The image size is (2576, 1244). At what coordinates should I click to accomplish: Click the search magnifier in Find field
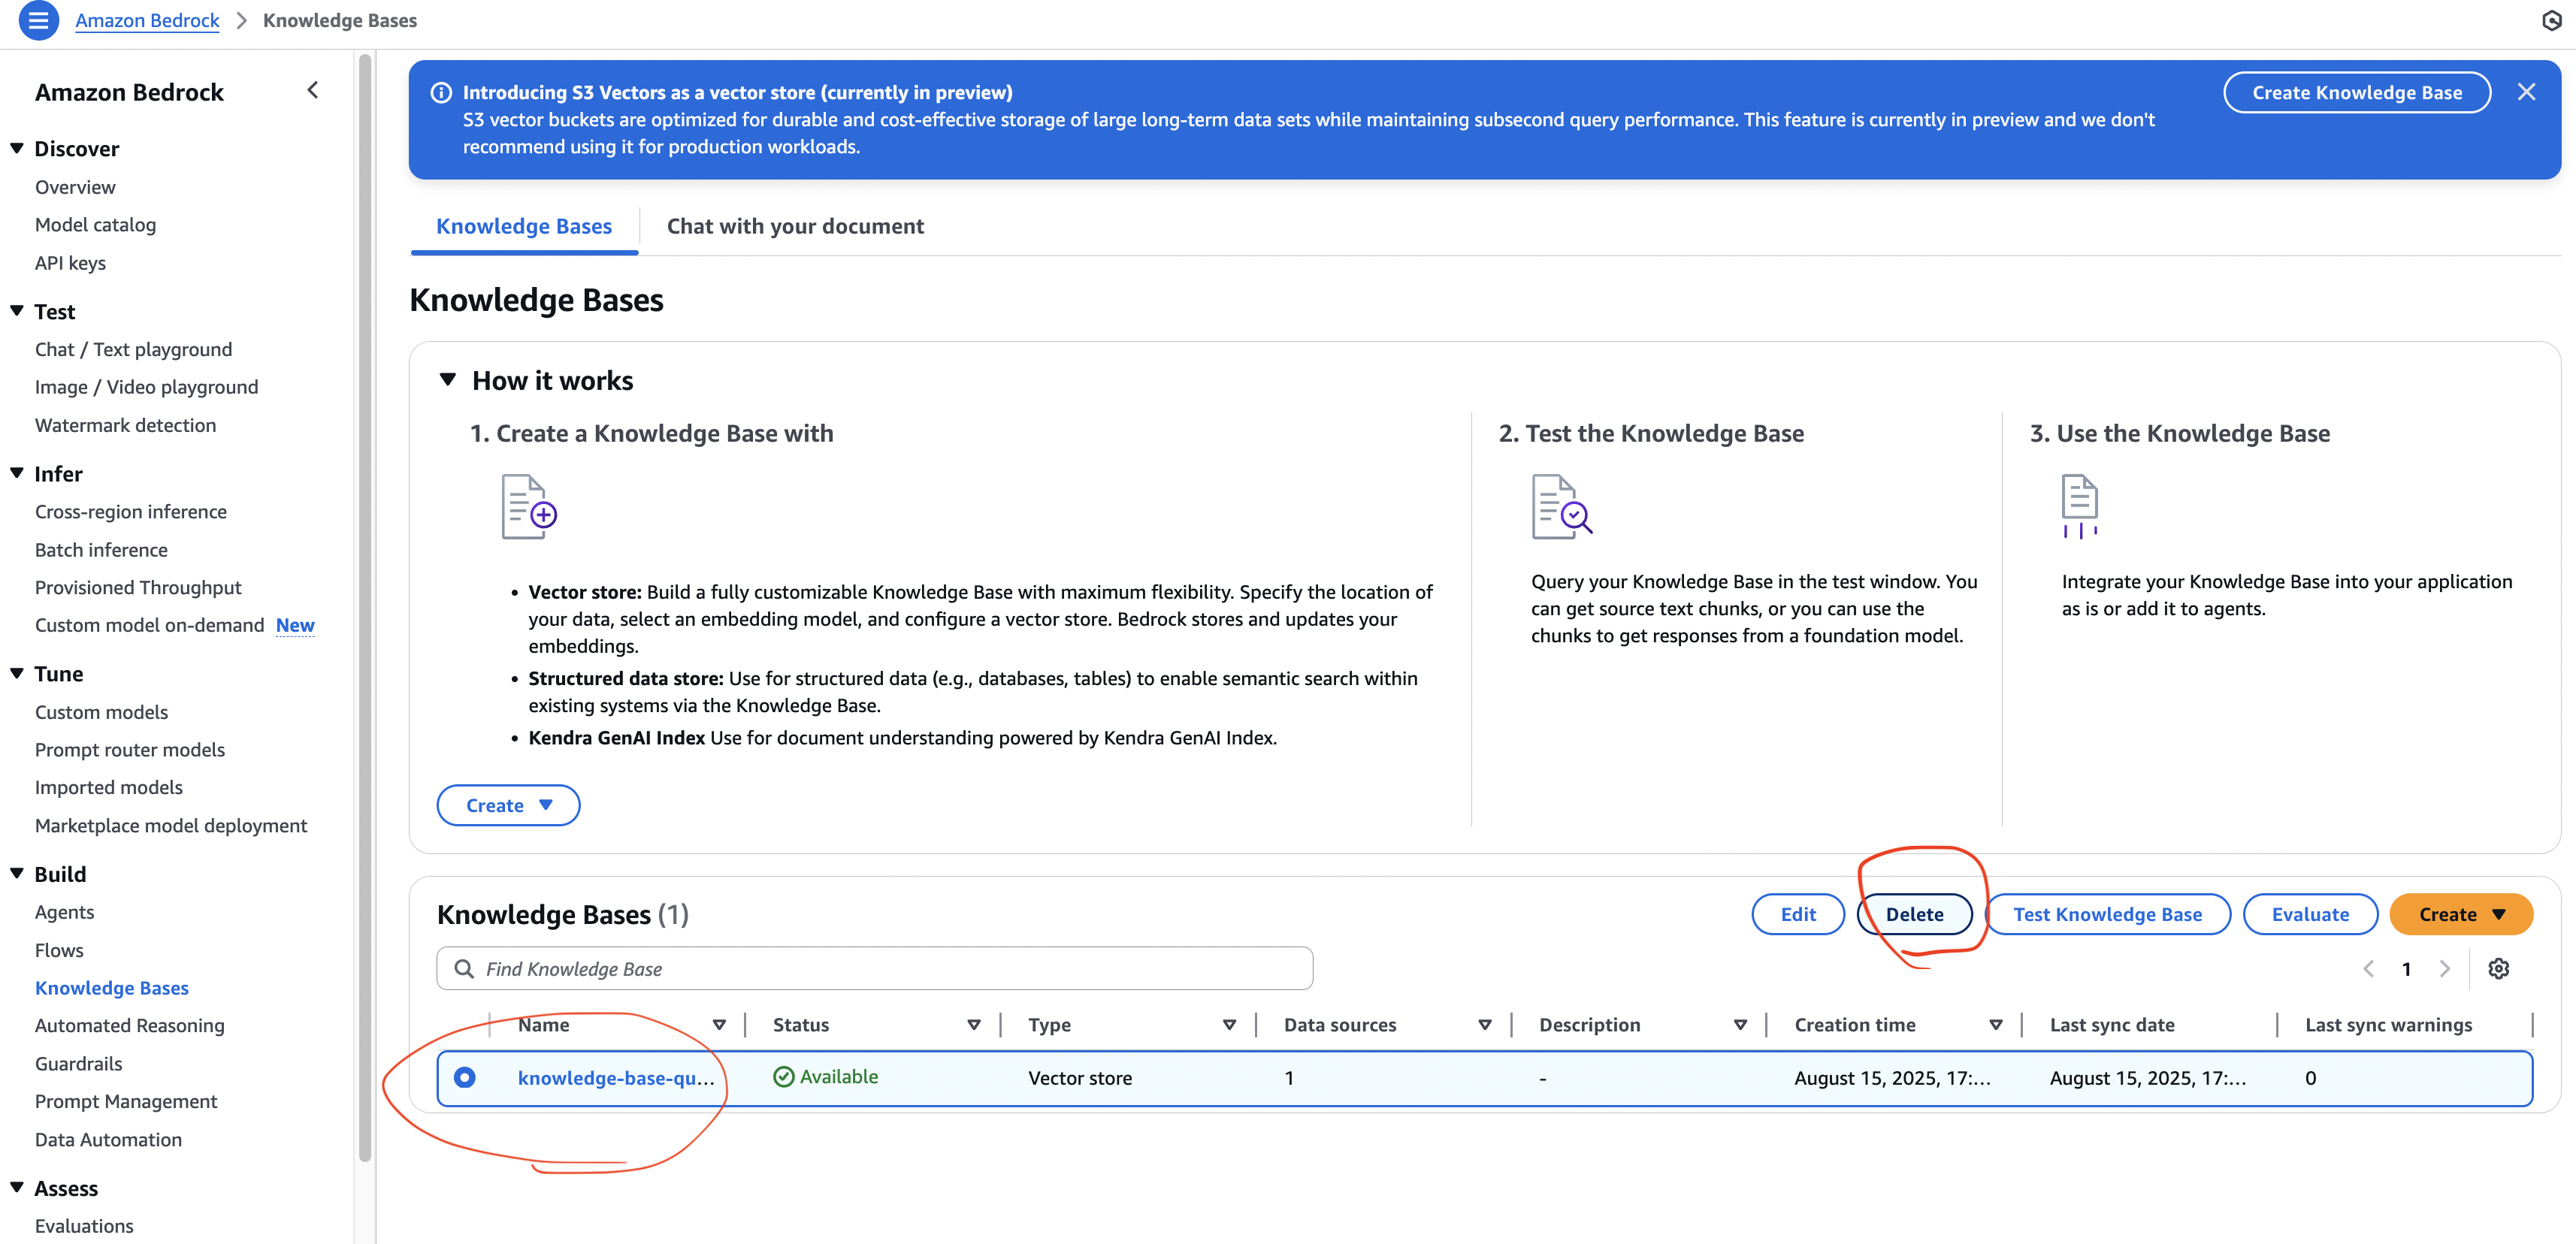pyautogui.click(x=464, y=968)
